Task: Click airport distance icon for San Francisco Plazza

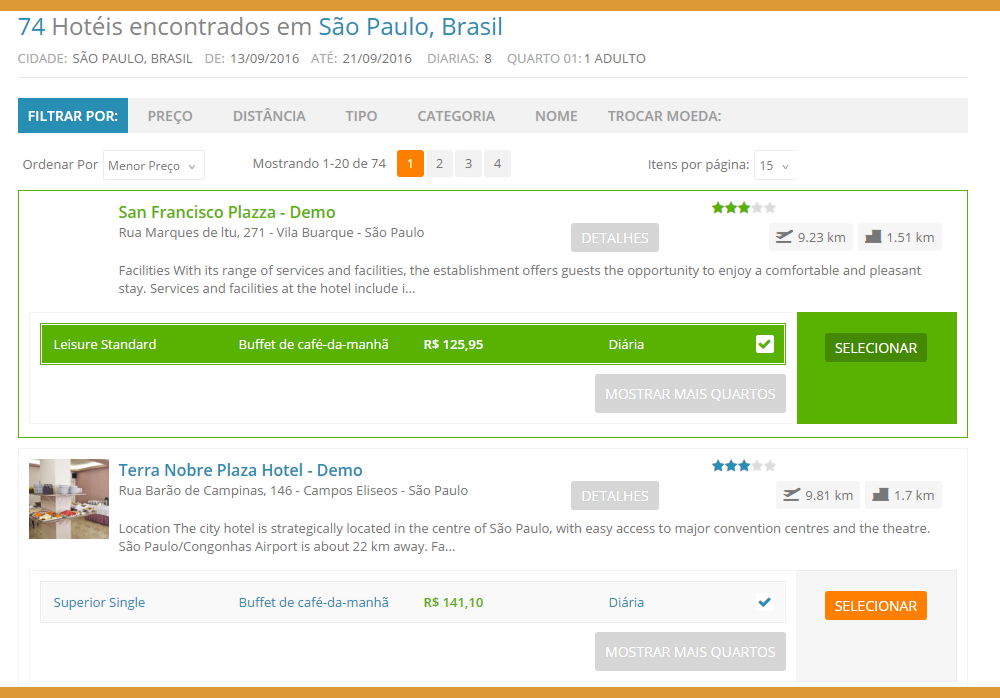Action: [784, 237]
